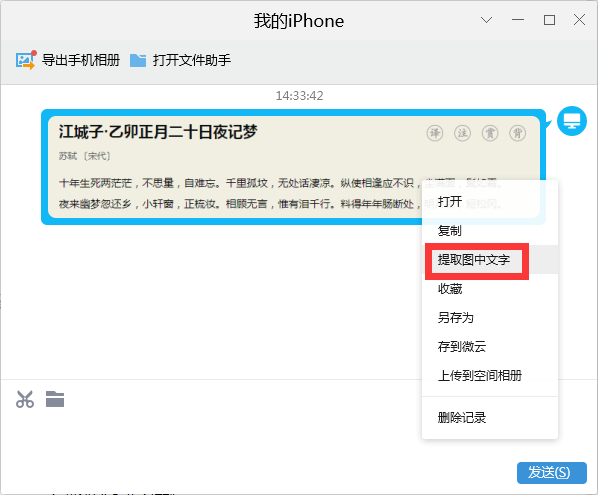Open the file assistant folder icon
The image size is (598, 495).
pyautogui.click(x=138, y=60)
